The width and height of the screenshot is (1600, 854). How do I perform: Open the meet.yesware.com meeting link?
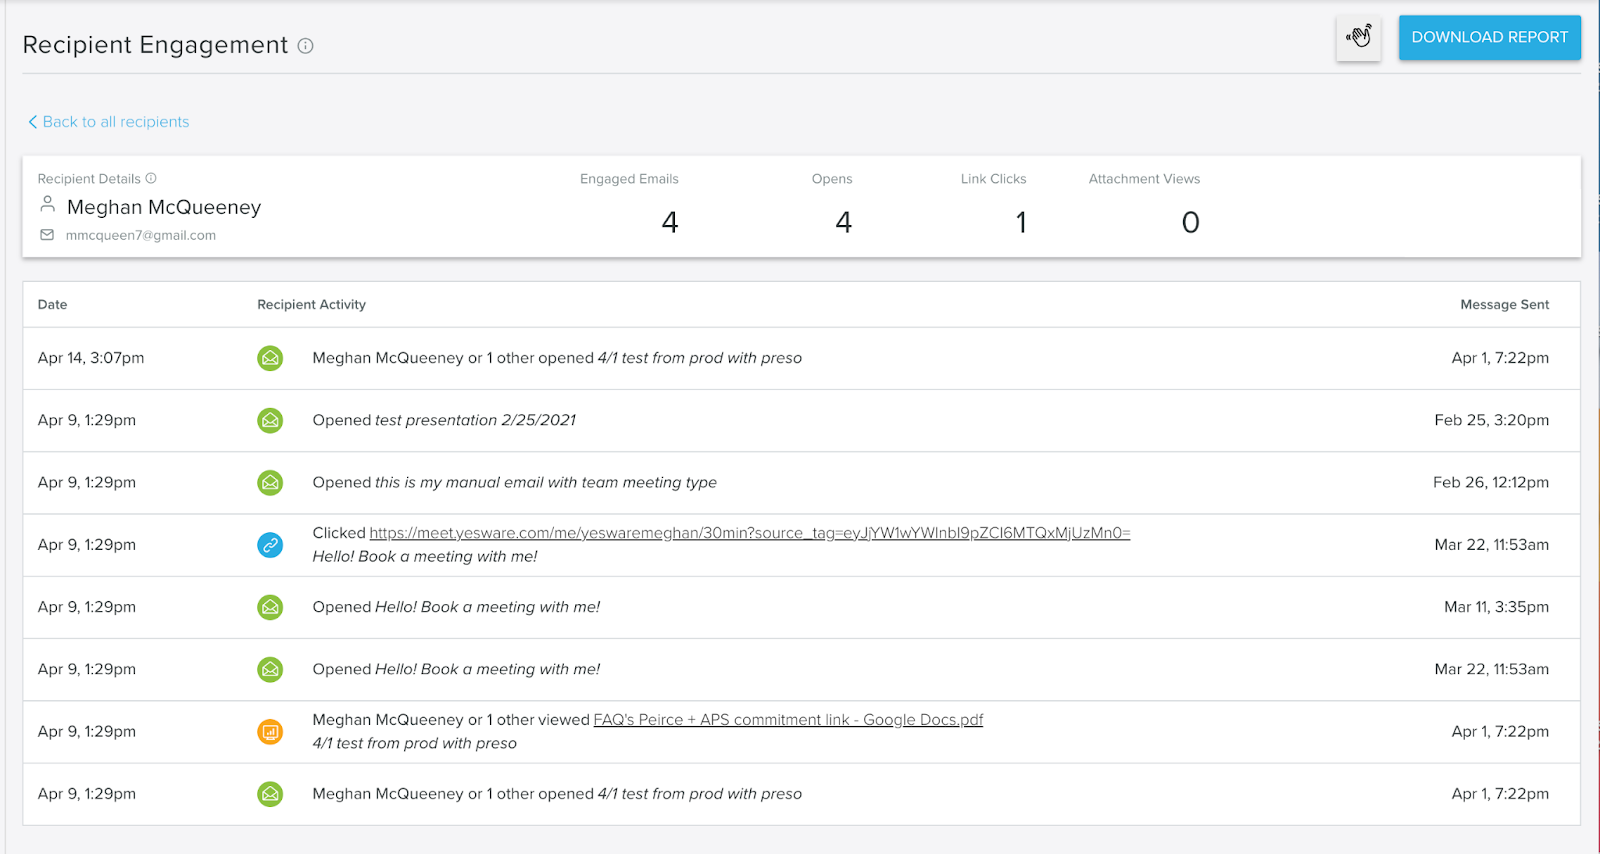tap(749, 533)
